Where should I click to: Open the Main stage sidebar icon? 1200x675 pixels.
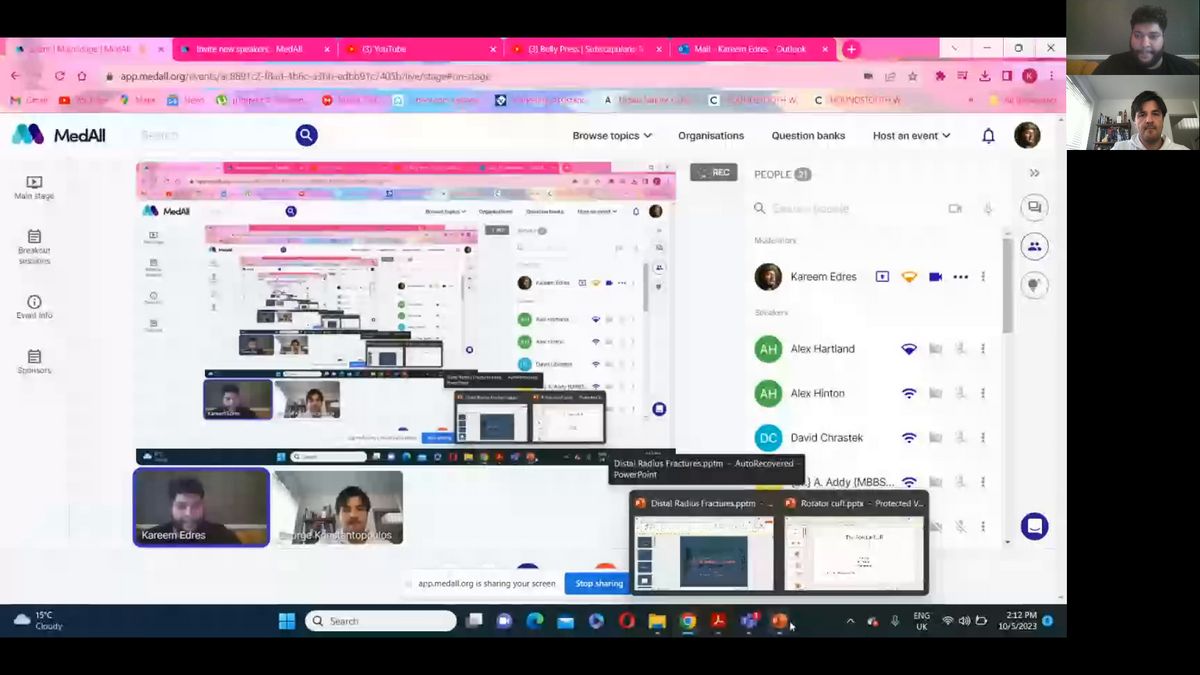(34, 187)
